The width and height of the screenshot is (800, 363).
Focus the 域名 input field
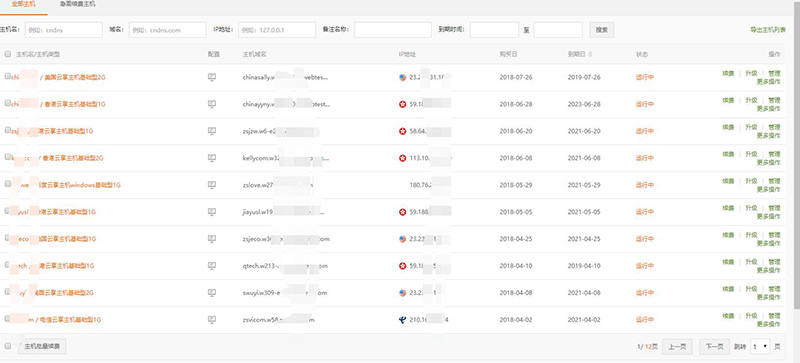[x=168, y=30]
